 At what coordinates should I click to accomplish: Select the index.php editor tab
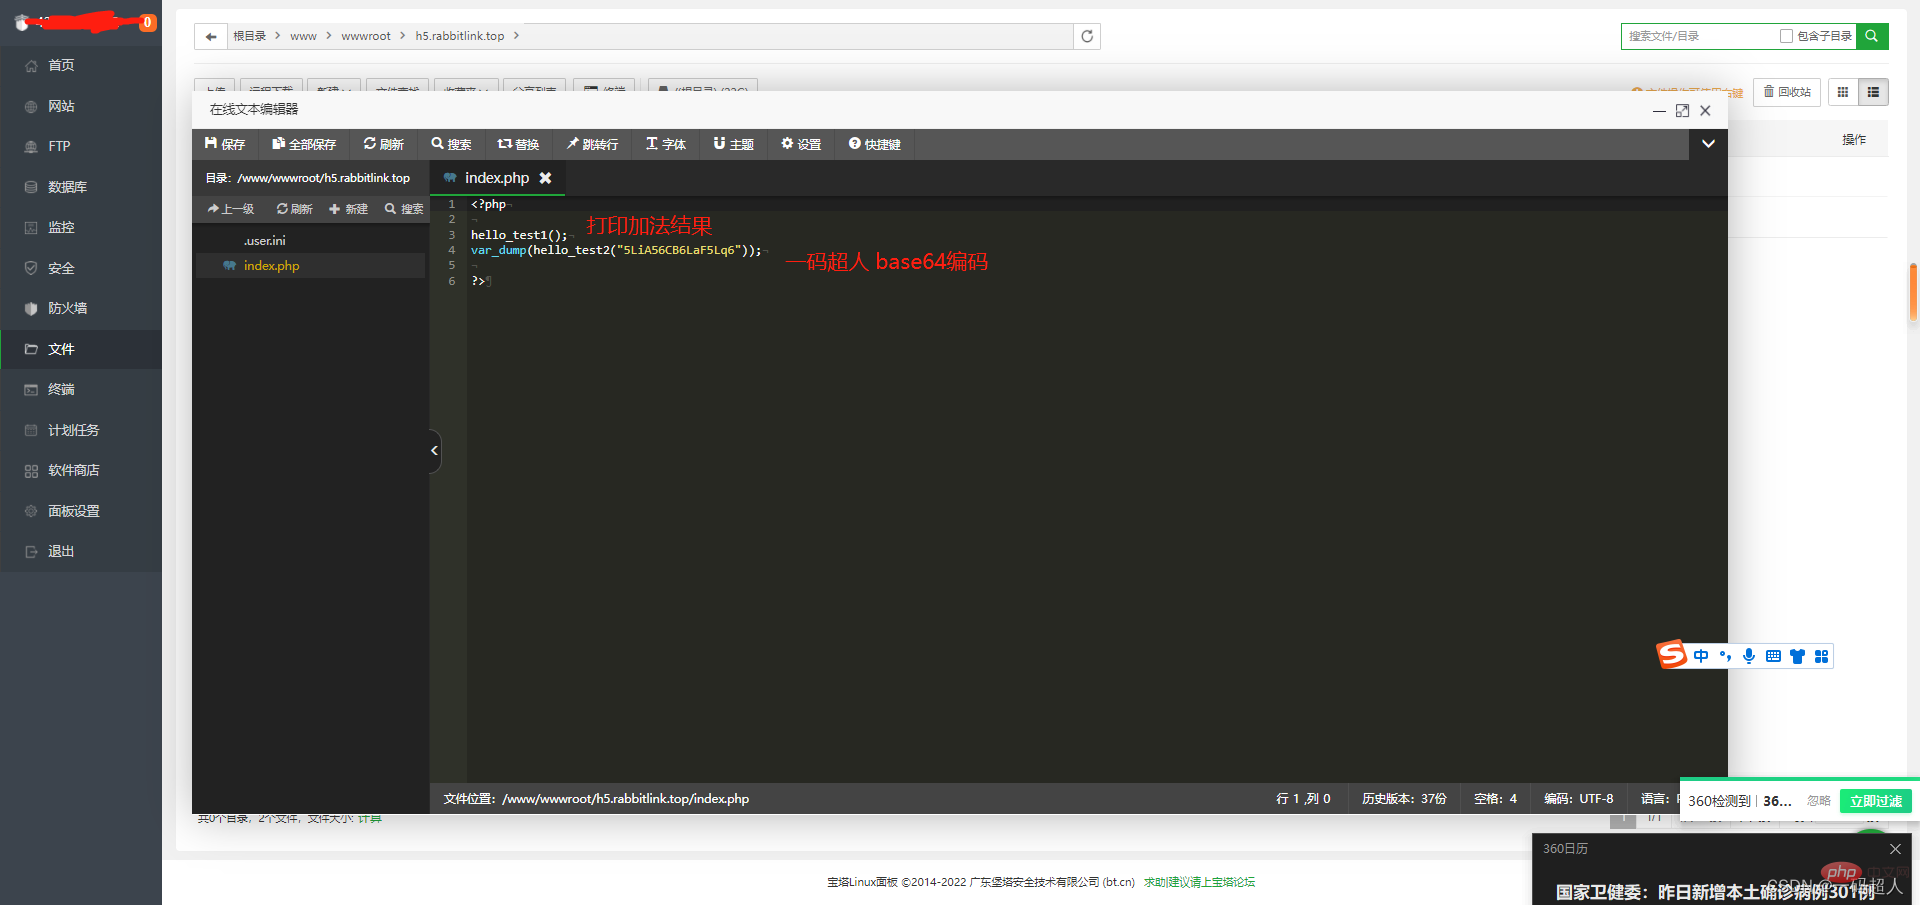point(497,178)
